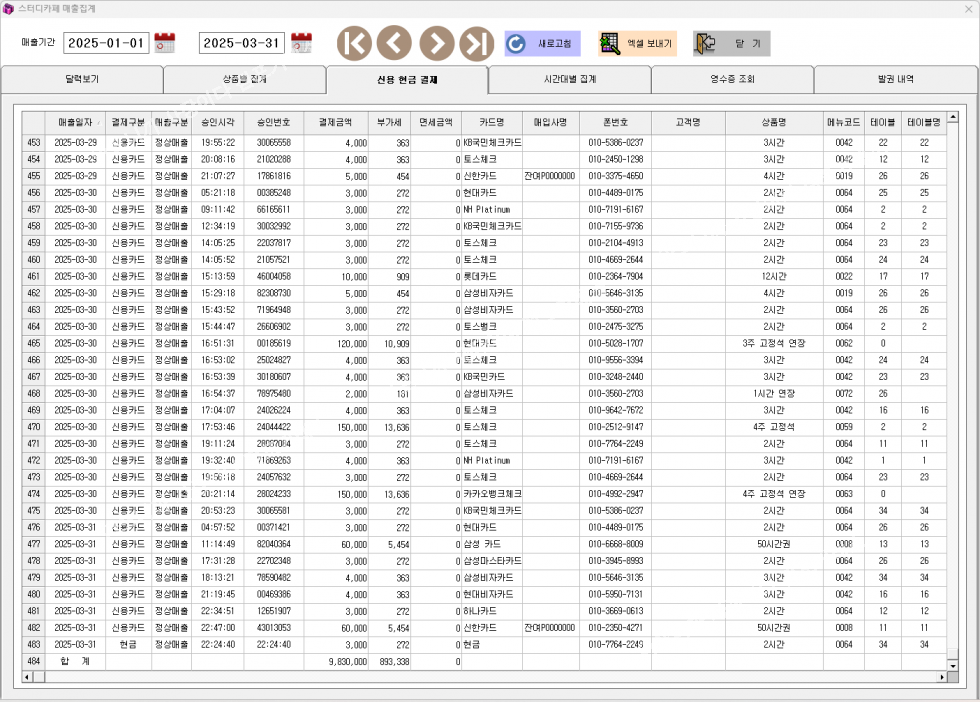
Task: Click the 매입사명 column header
Action: (x=551, y=123)
